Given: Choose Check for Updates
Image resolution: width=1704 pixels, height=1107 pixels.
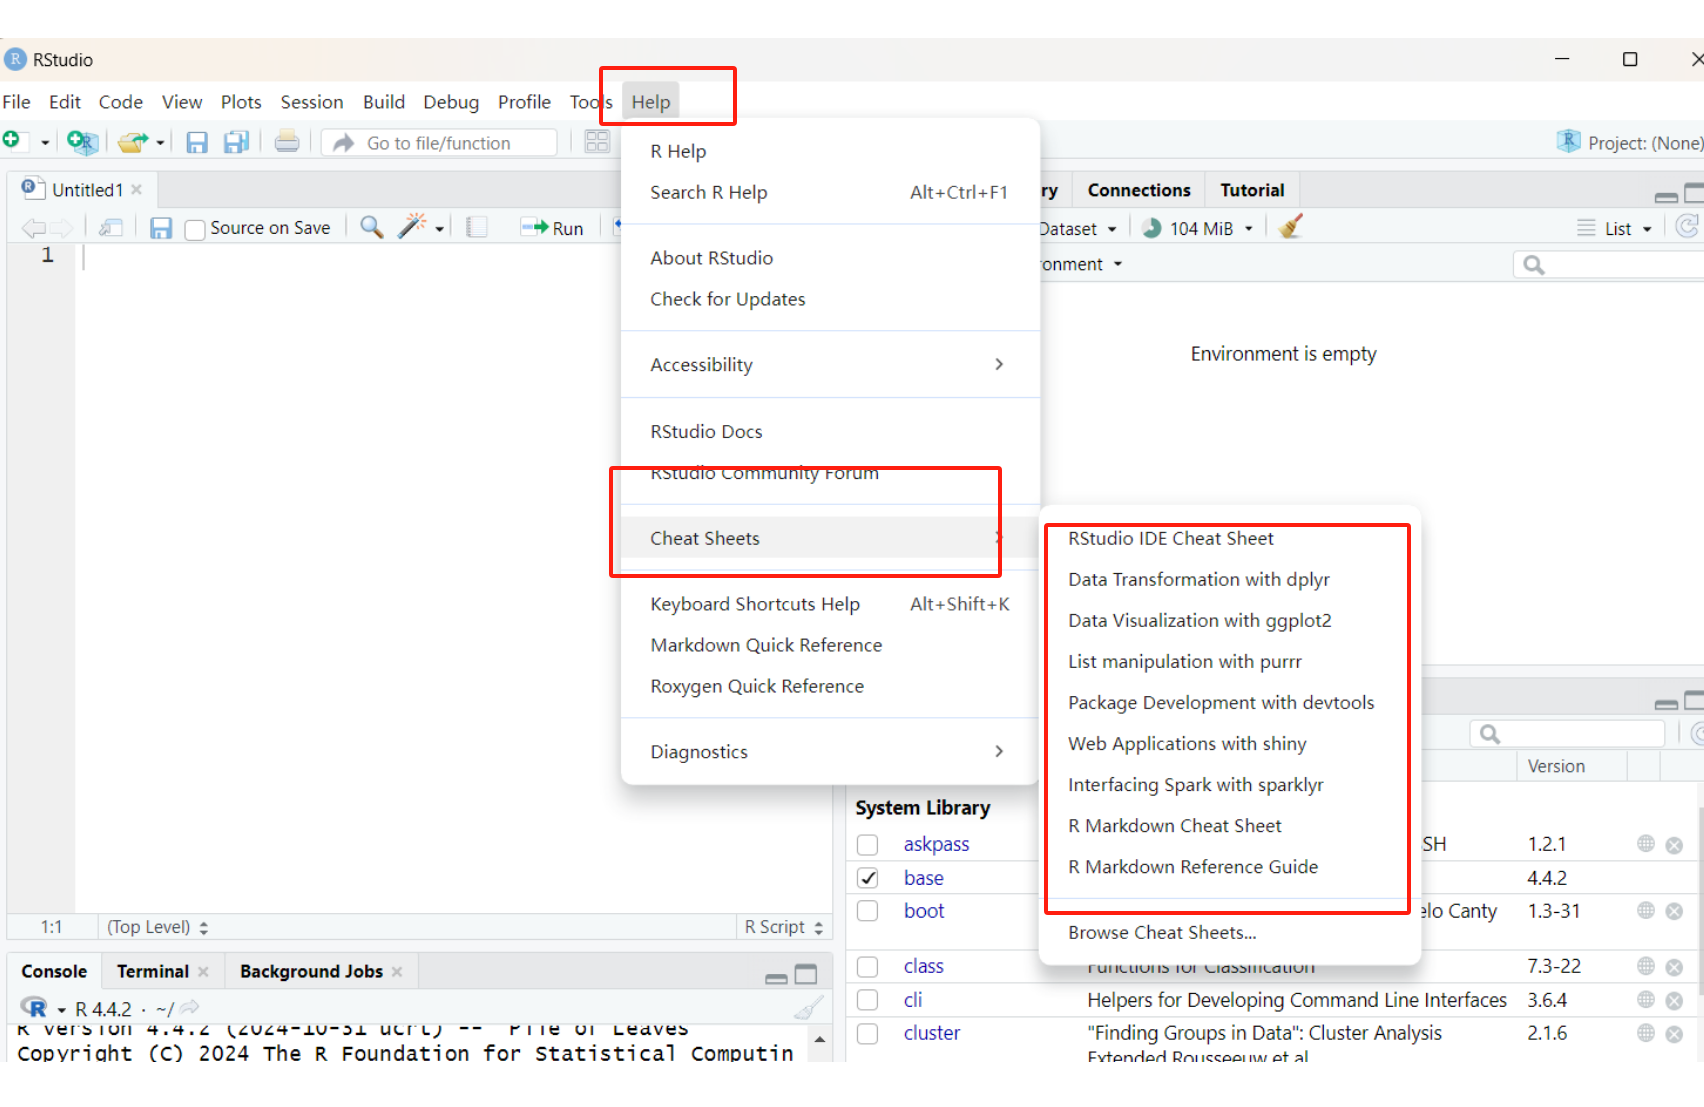Looking at the screenshot, I should [x=830, y=299].
